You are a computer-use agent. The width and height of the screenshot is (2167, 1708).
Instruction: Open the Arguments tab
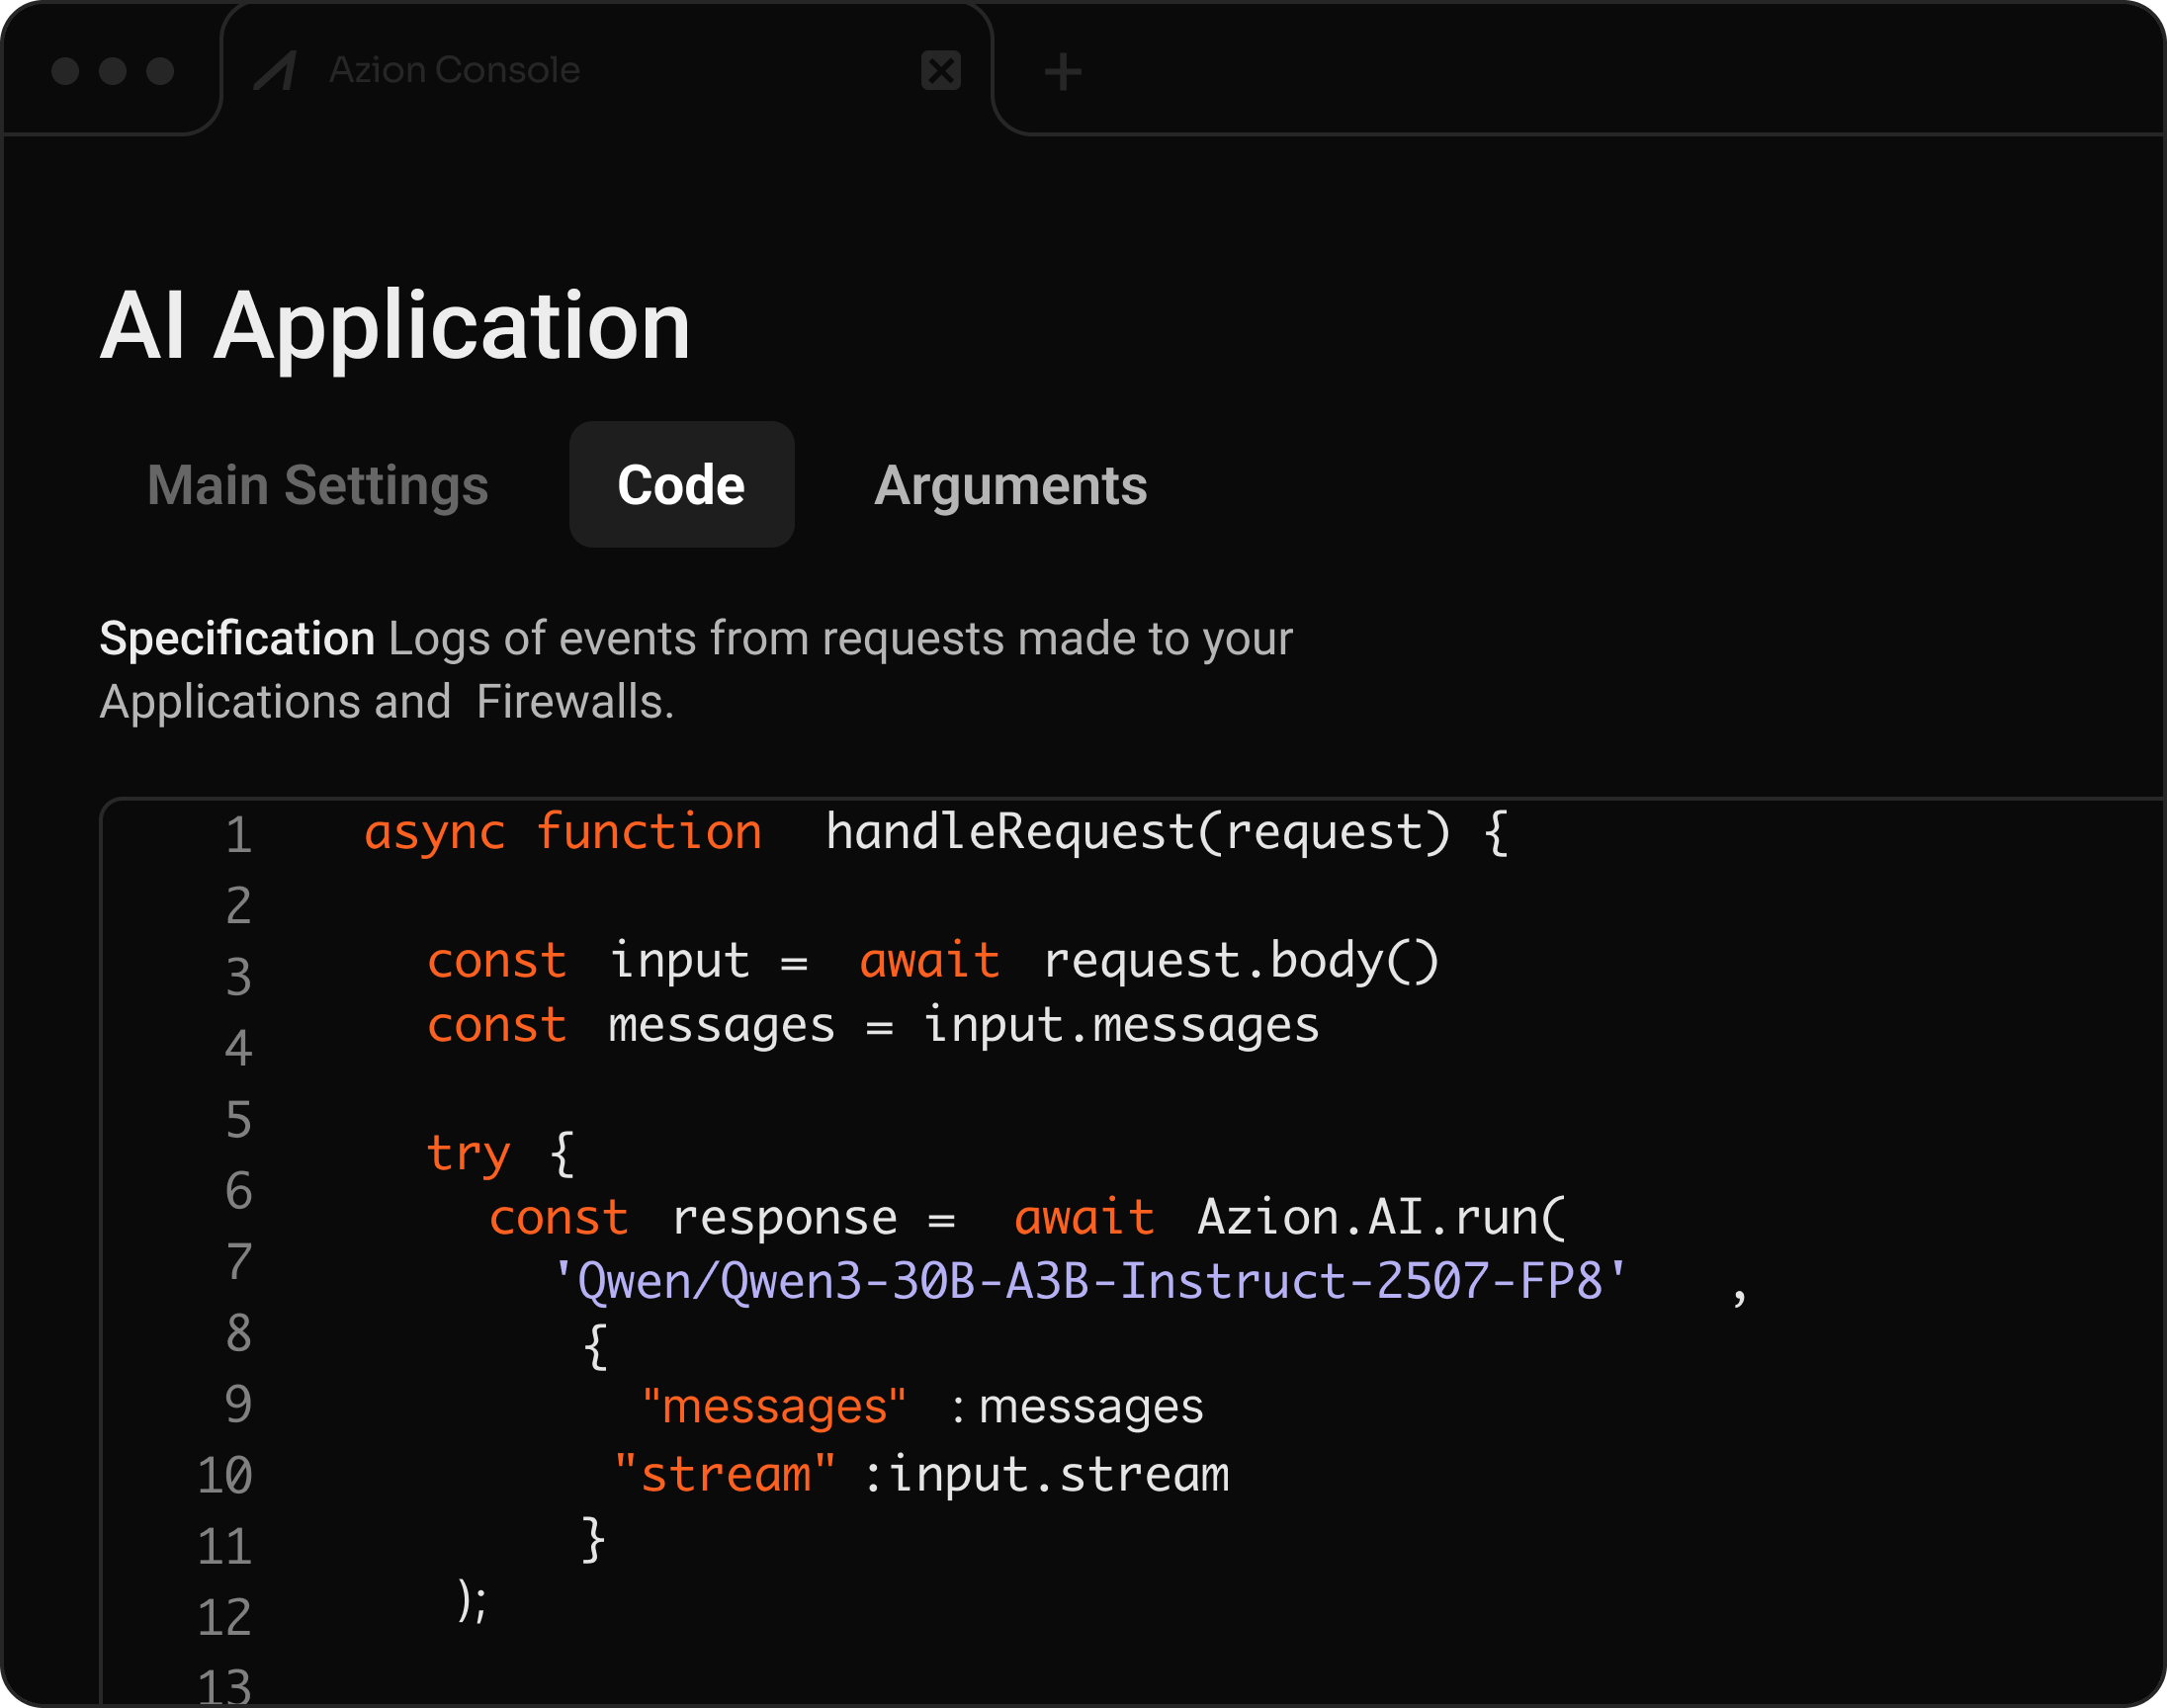coord(1010,486)
